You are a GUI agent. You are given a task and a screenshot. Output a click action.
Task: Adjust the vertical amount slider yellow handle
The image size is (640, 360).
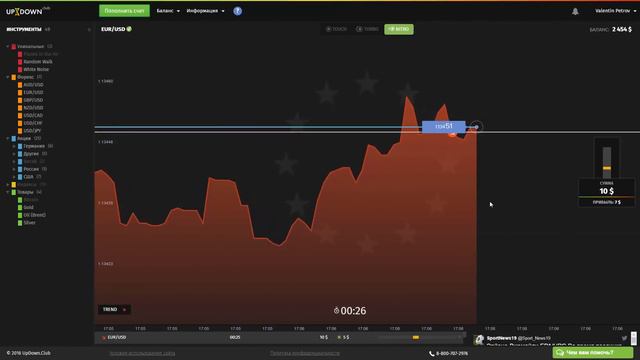coord(607,168)
